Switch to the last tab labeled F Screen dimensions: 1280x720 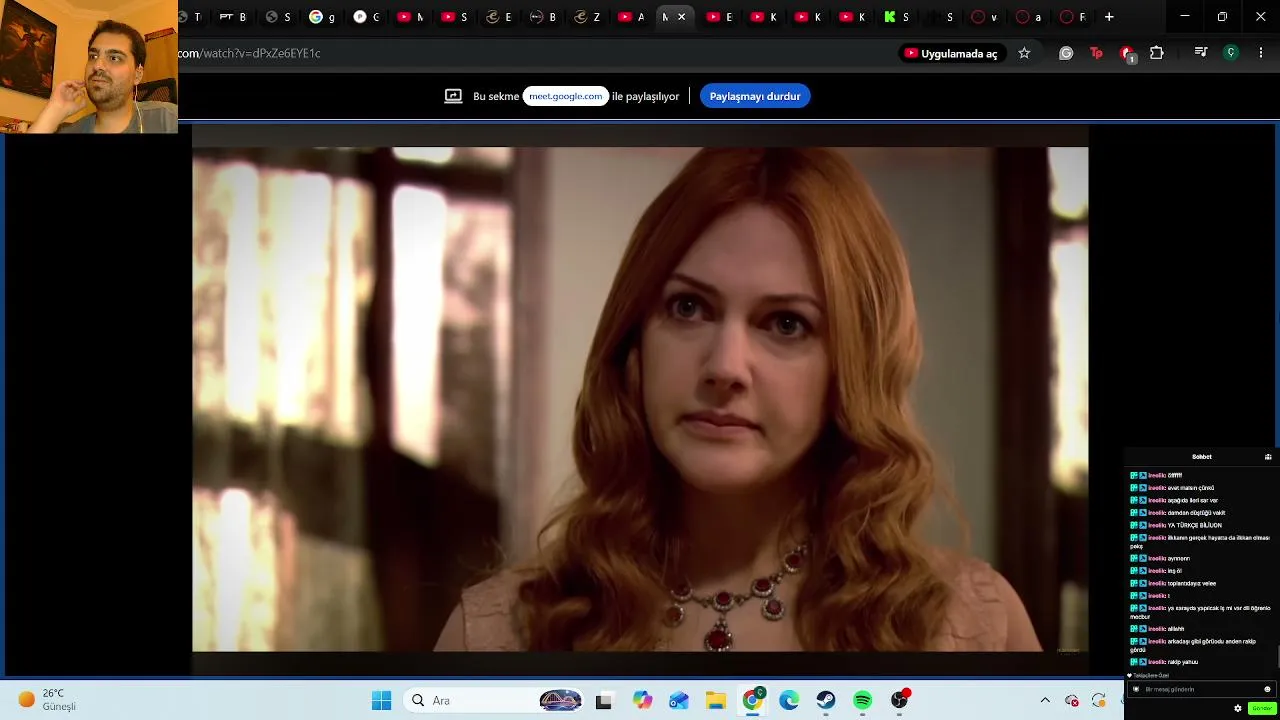[1073, 17]
